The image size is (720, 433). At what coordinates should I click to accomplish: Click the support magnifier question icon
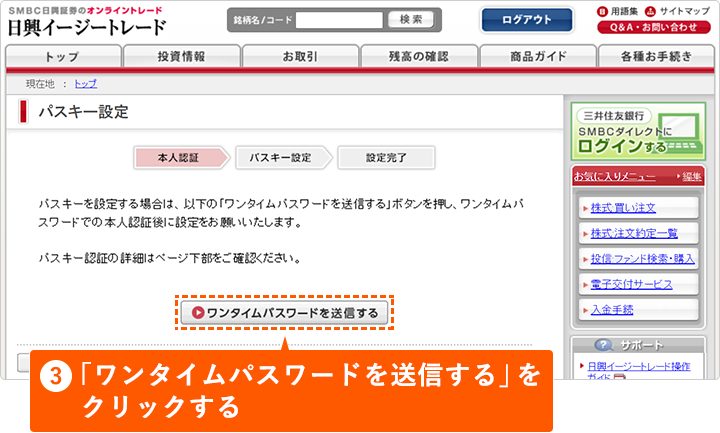click(604, 344)
